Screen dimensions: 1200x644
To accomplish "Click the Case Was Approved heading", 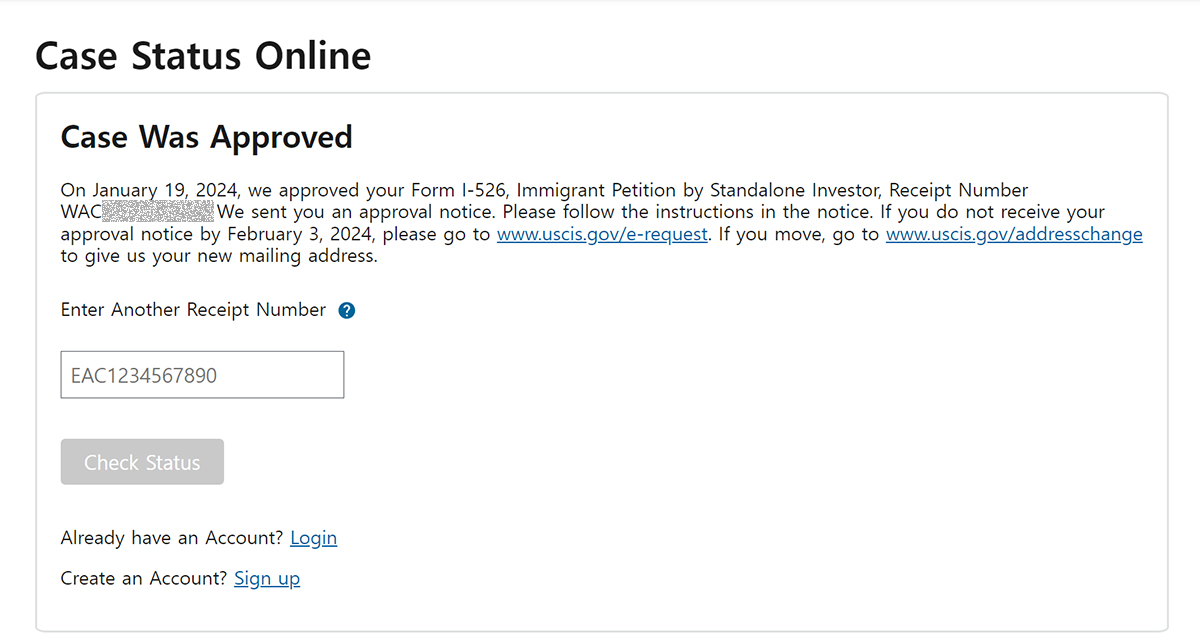I will (x=207, y=137).
